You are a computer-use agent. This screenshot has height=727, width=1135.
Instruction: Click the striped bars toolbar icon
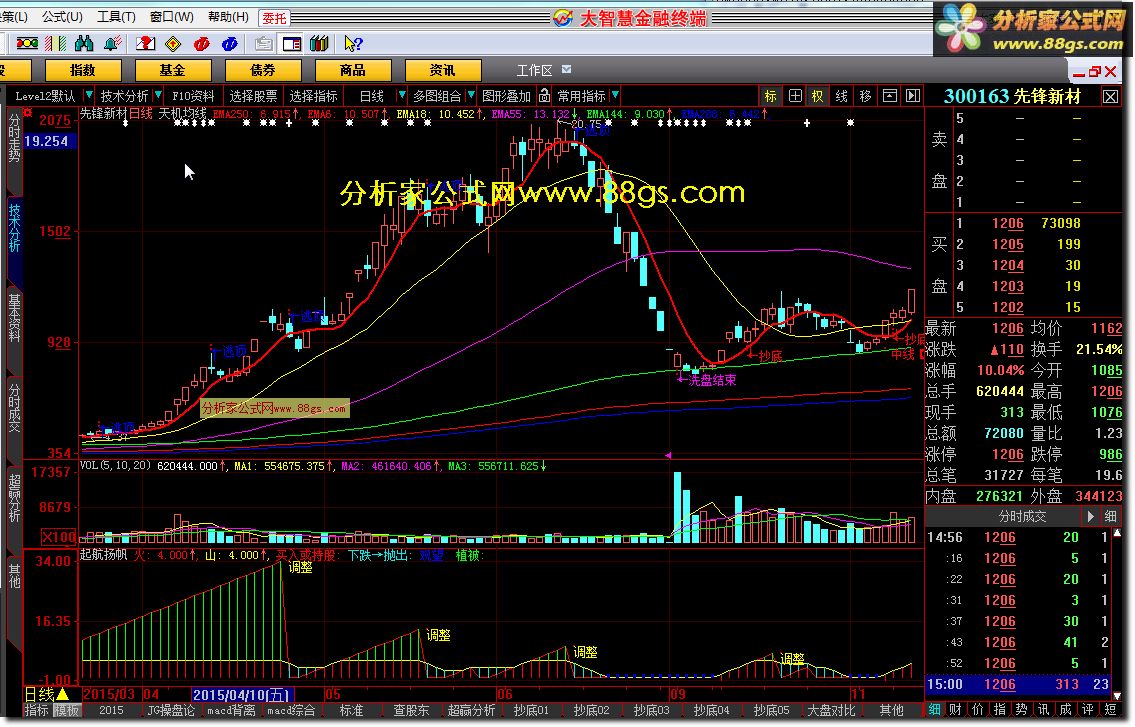tap(56, 44)
